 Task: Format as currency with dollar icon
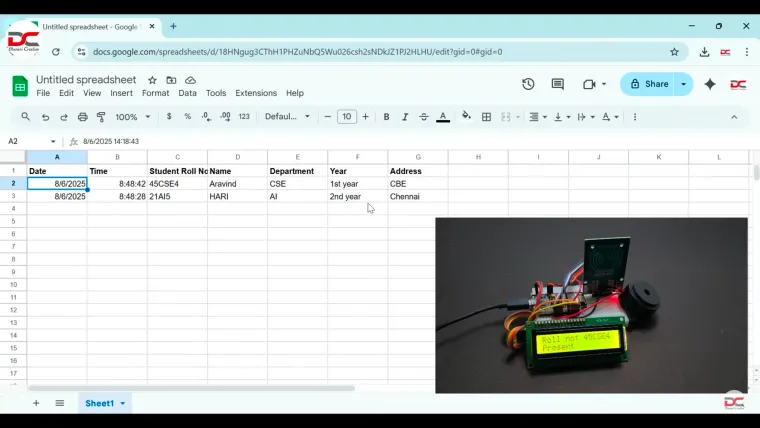pyautogui.click(x=169, y=116)
